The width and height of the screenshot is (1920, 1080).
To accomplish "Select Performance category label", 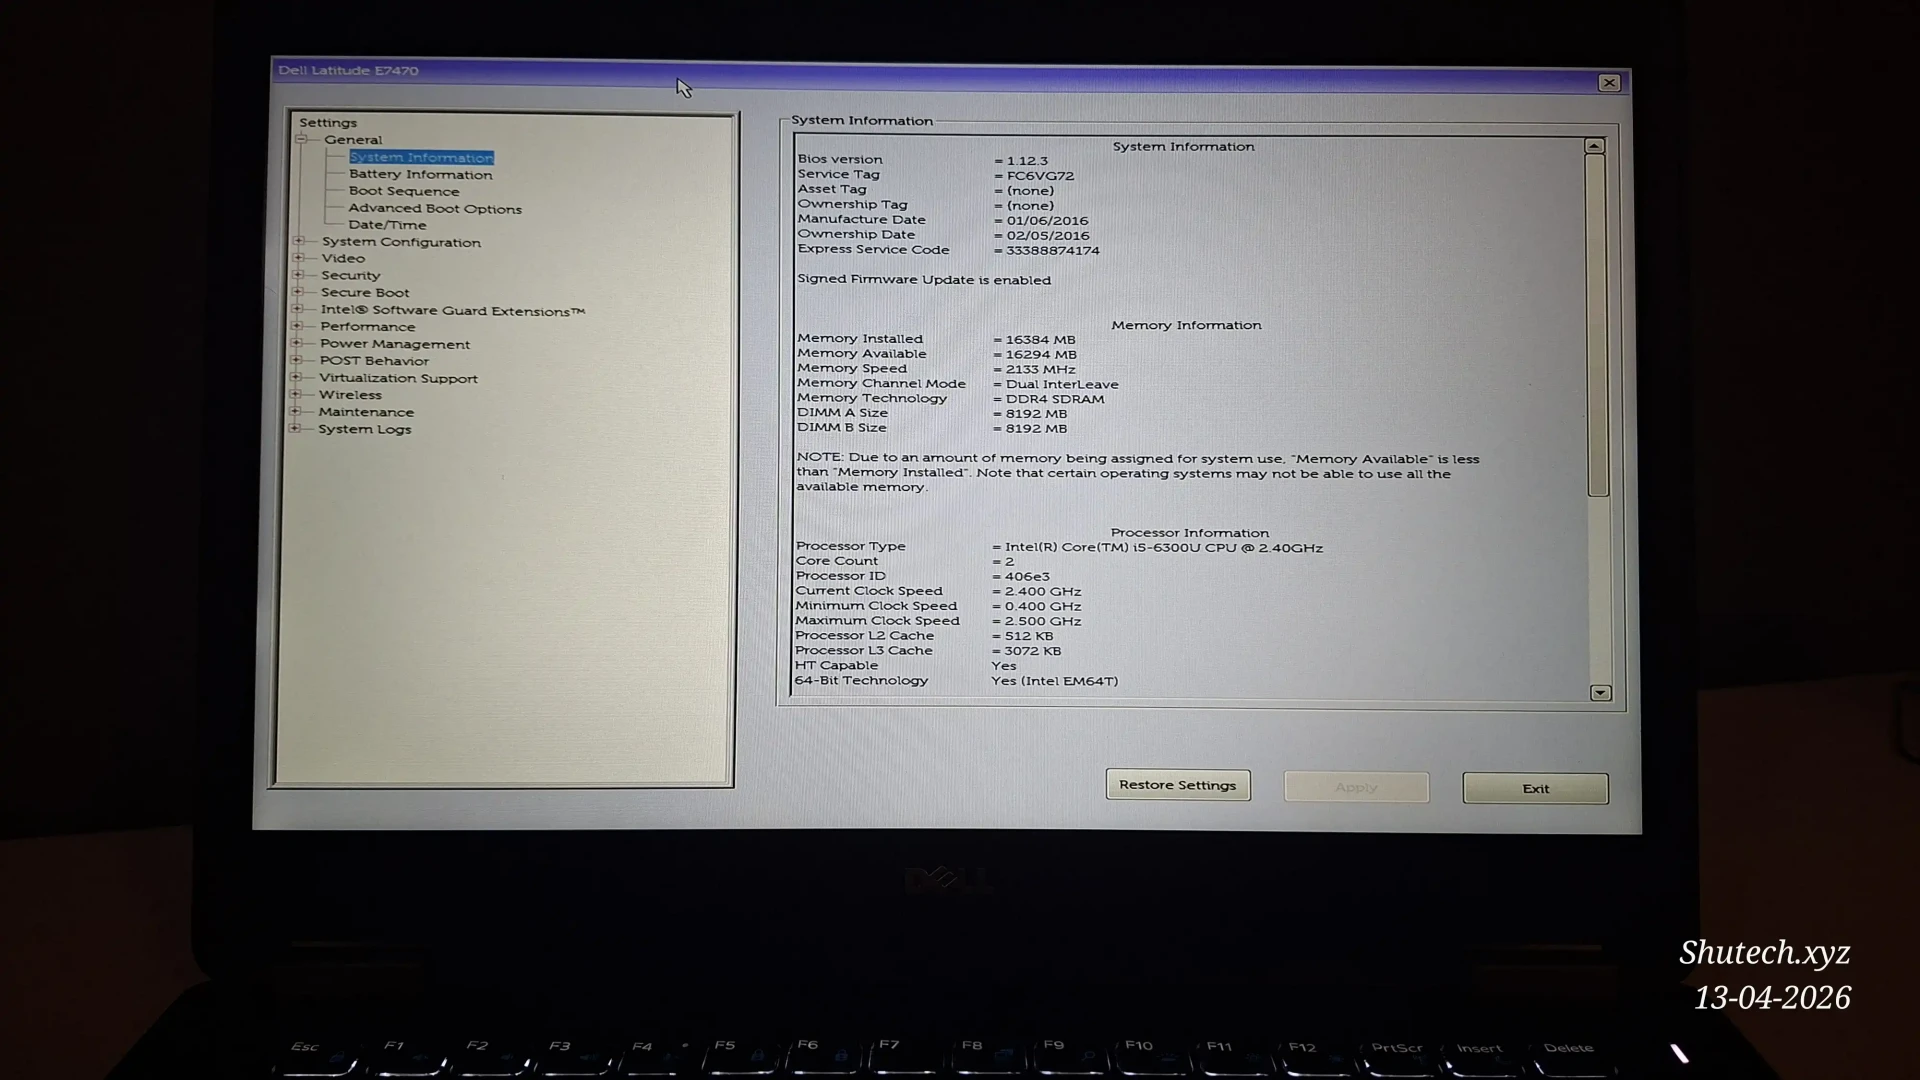I will (367, 326).
